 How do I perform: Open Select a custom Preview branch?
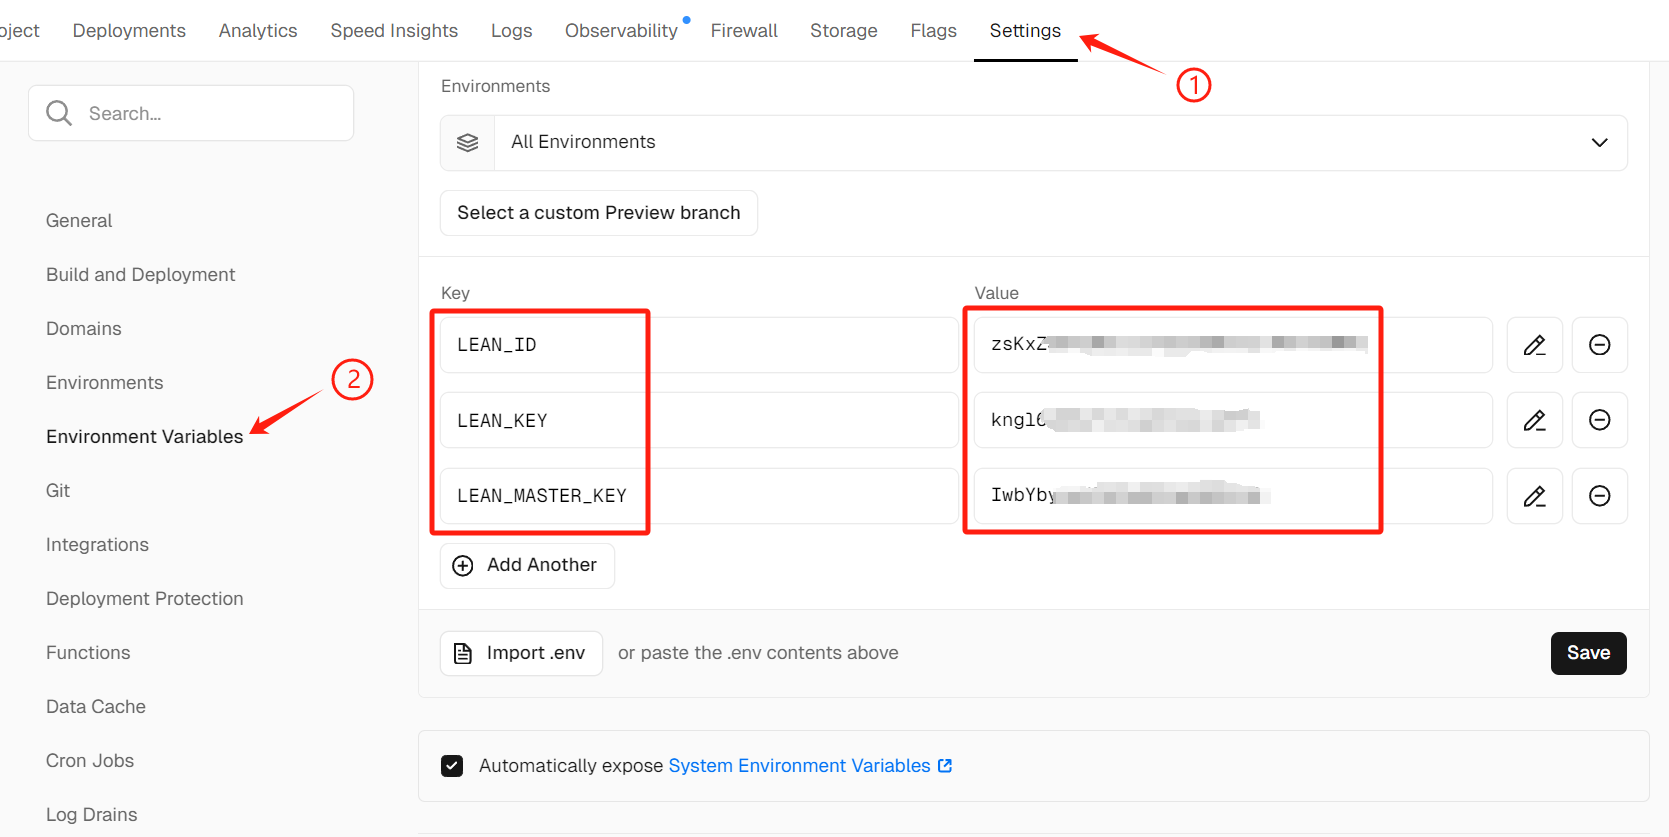tap(598, 213)
